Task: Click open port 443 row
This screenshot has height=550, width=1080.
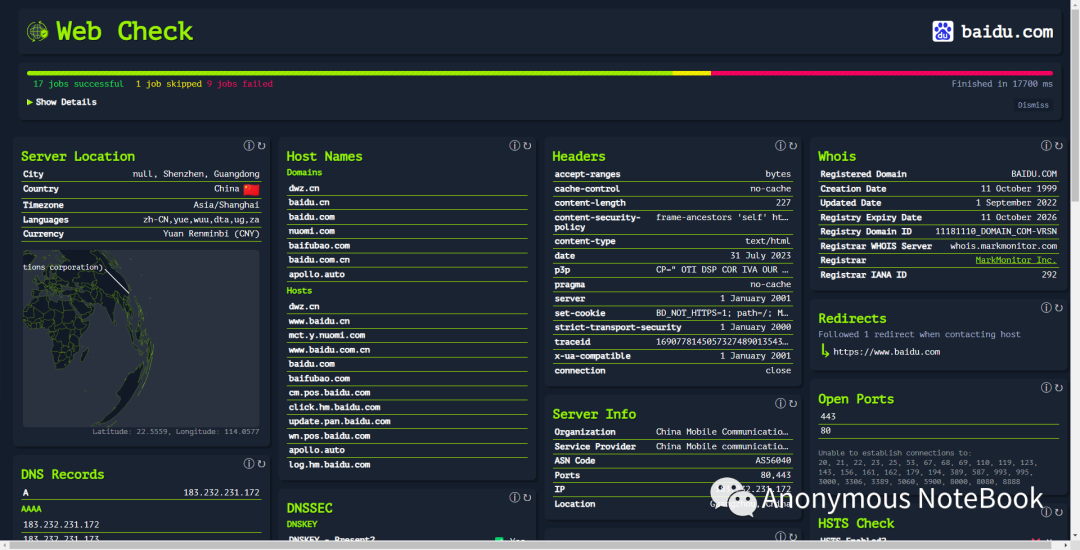Action: (x=938, y=416)
